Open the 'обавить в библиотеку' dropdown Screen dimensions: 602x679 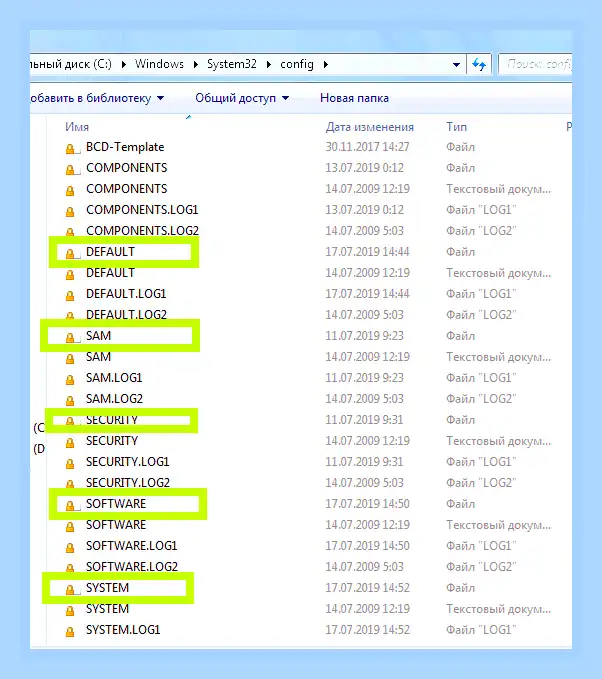97,98
